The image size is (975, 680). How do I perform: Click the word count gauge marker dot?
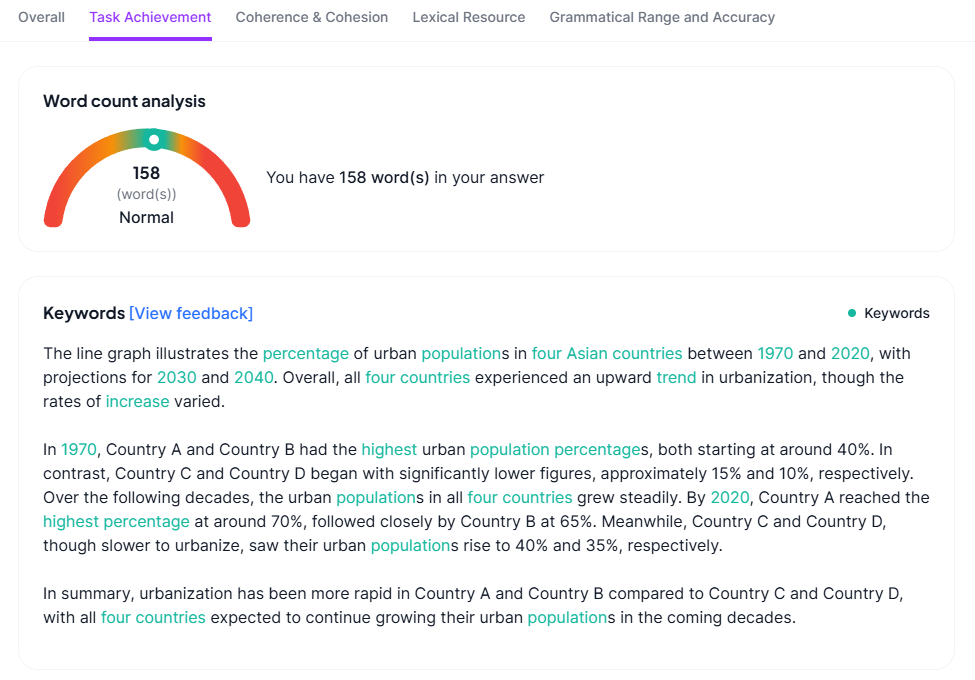tap(153, 140)
